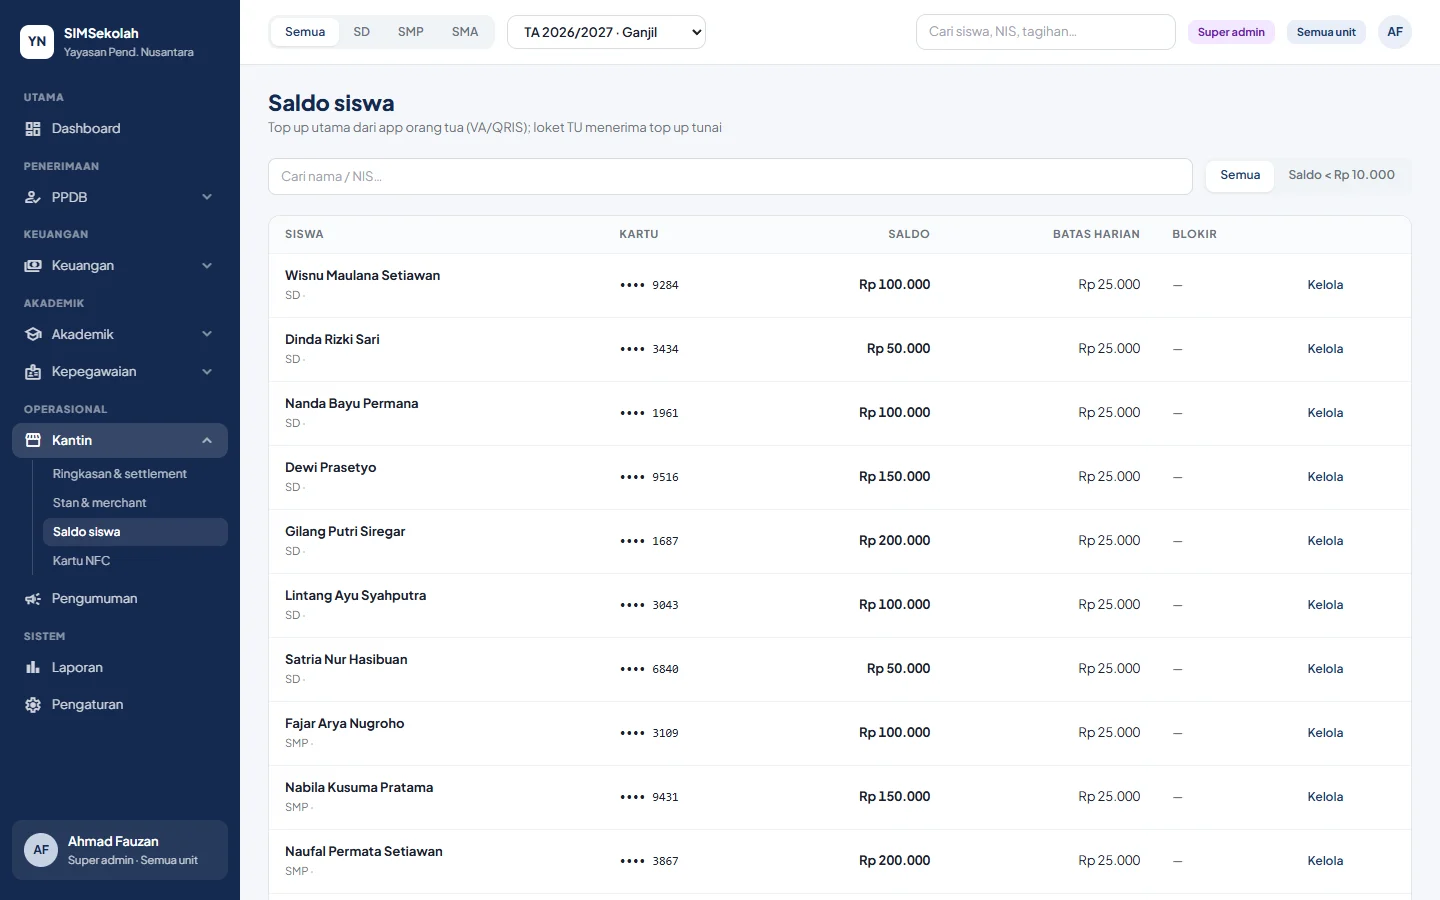1440x900 pixels.
Task: Click the Akademik graduation cap icon
Action: [33, 335]
